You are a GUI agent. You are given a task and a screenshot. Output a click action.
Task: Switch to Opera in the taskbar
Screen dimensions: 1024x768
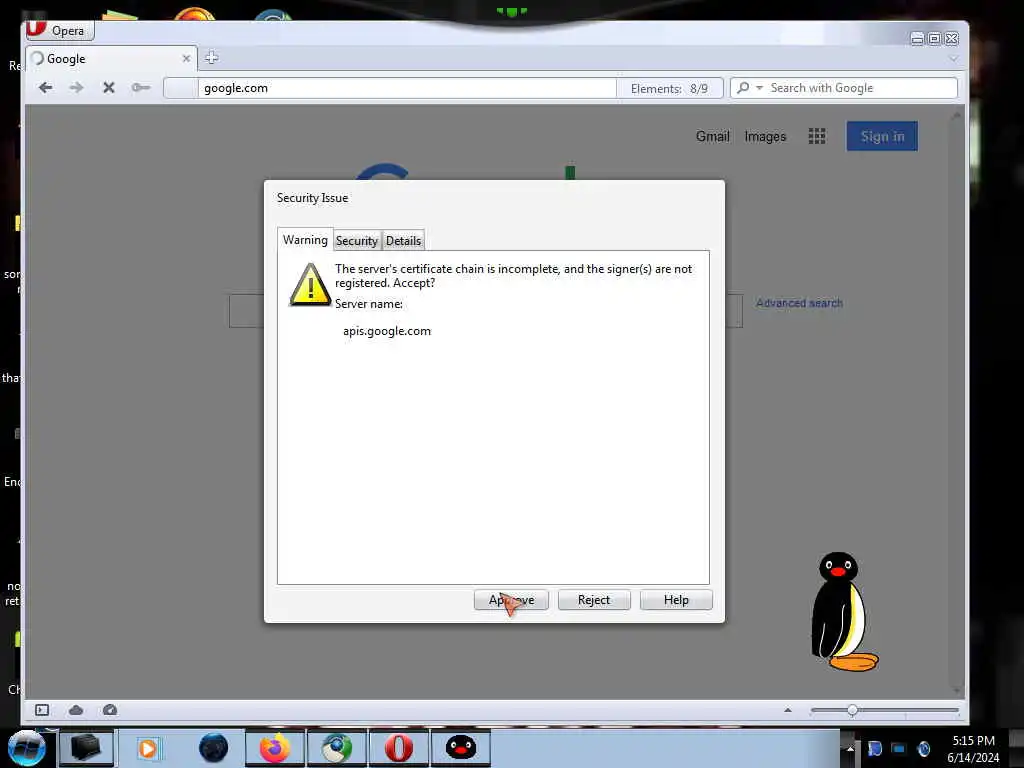click(398, 748)
